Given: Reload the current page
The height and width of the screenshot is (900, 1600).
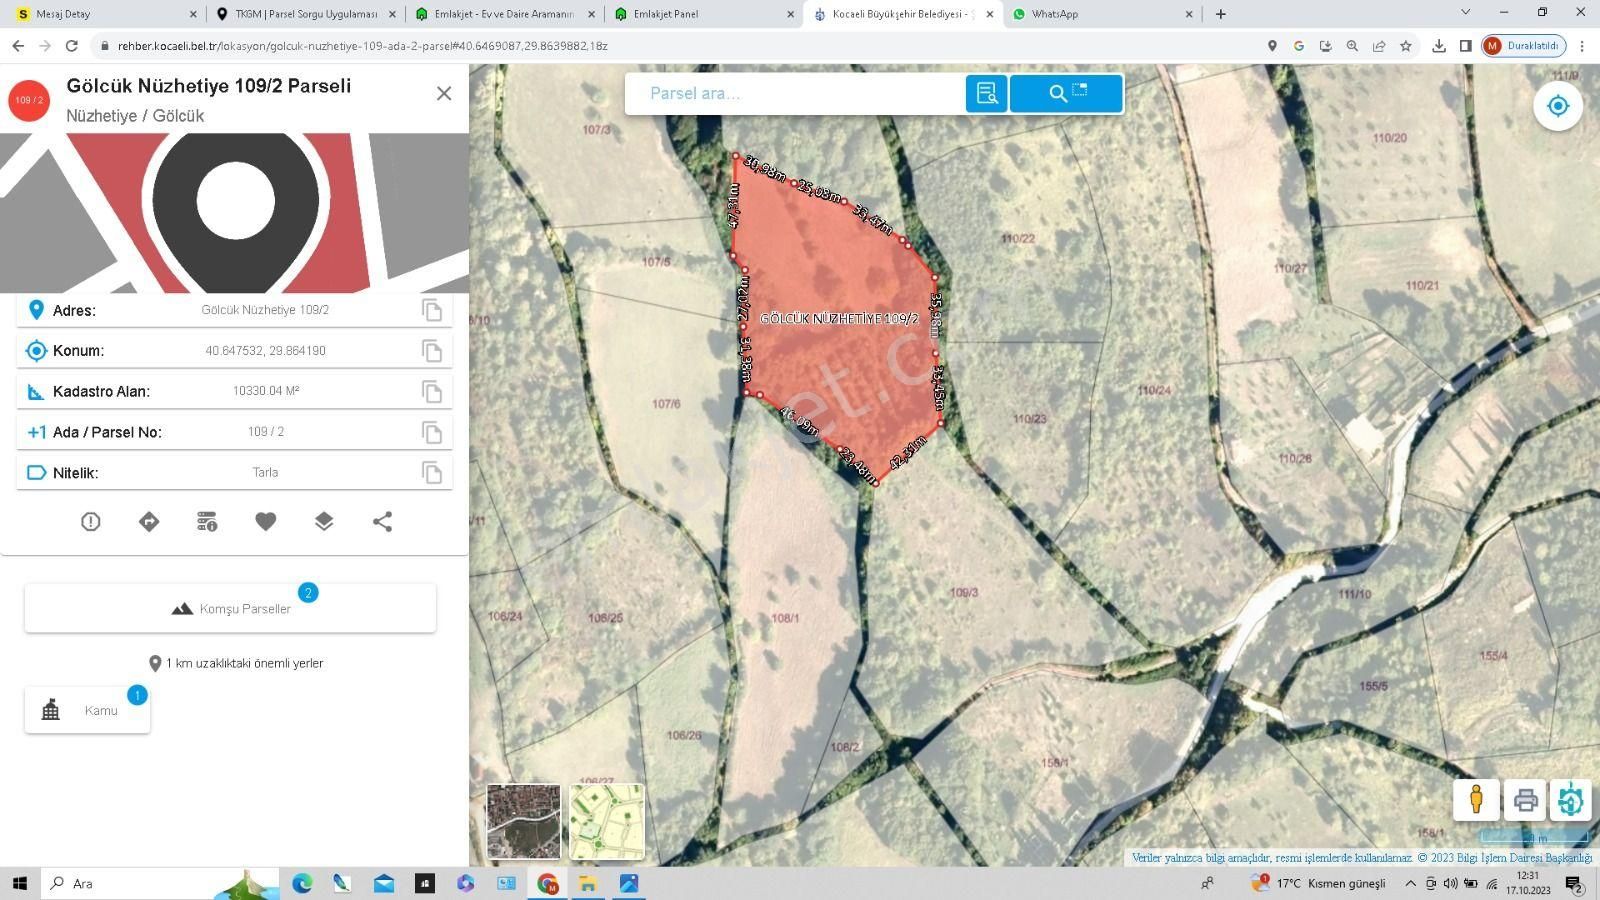Looking at the screenshot, I should pos(71,46).
